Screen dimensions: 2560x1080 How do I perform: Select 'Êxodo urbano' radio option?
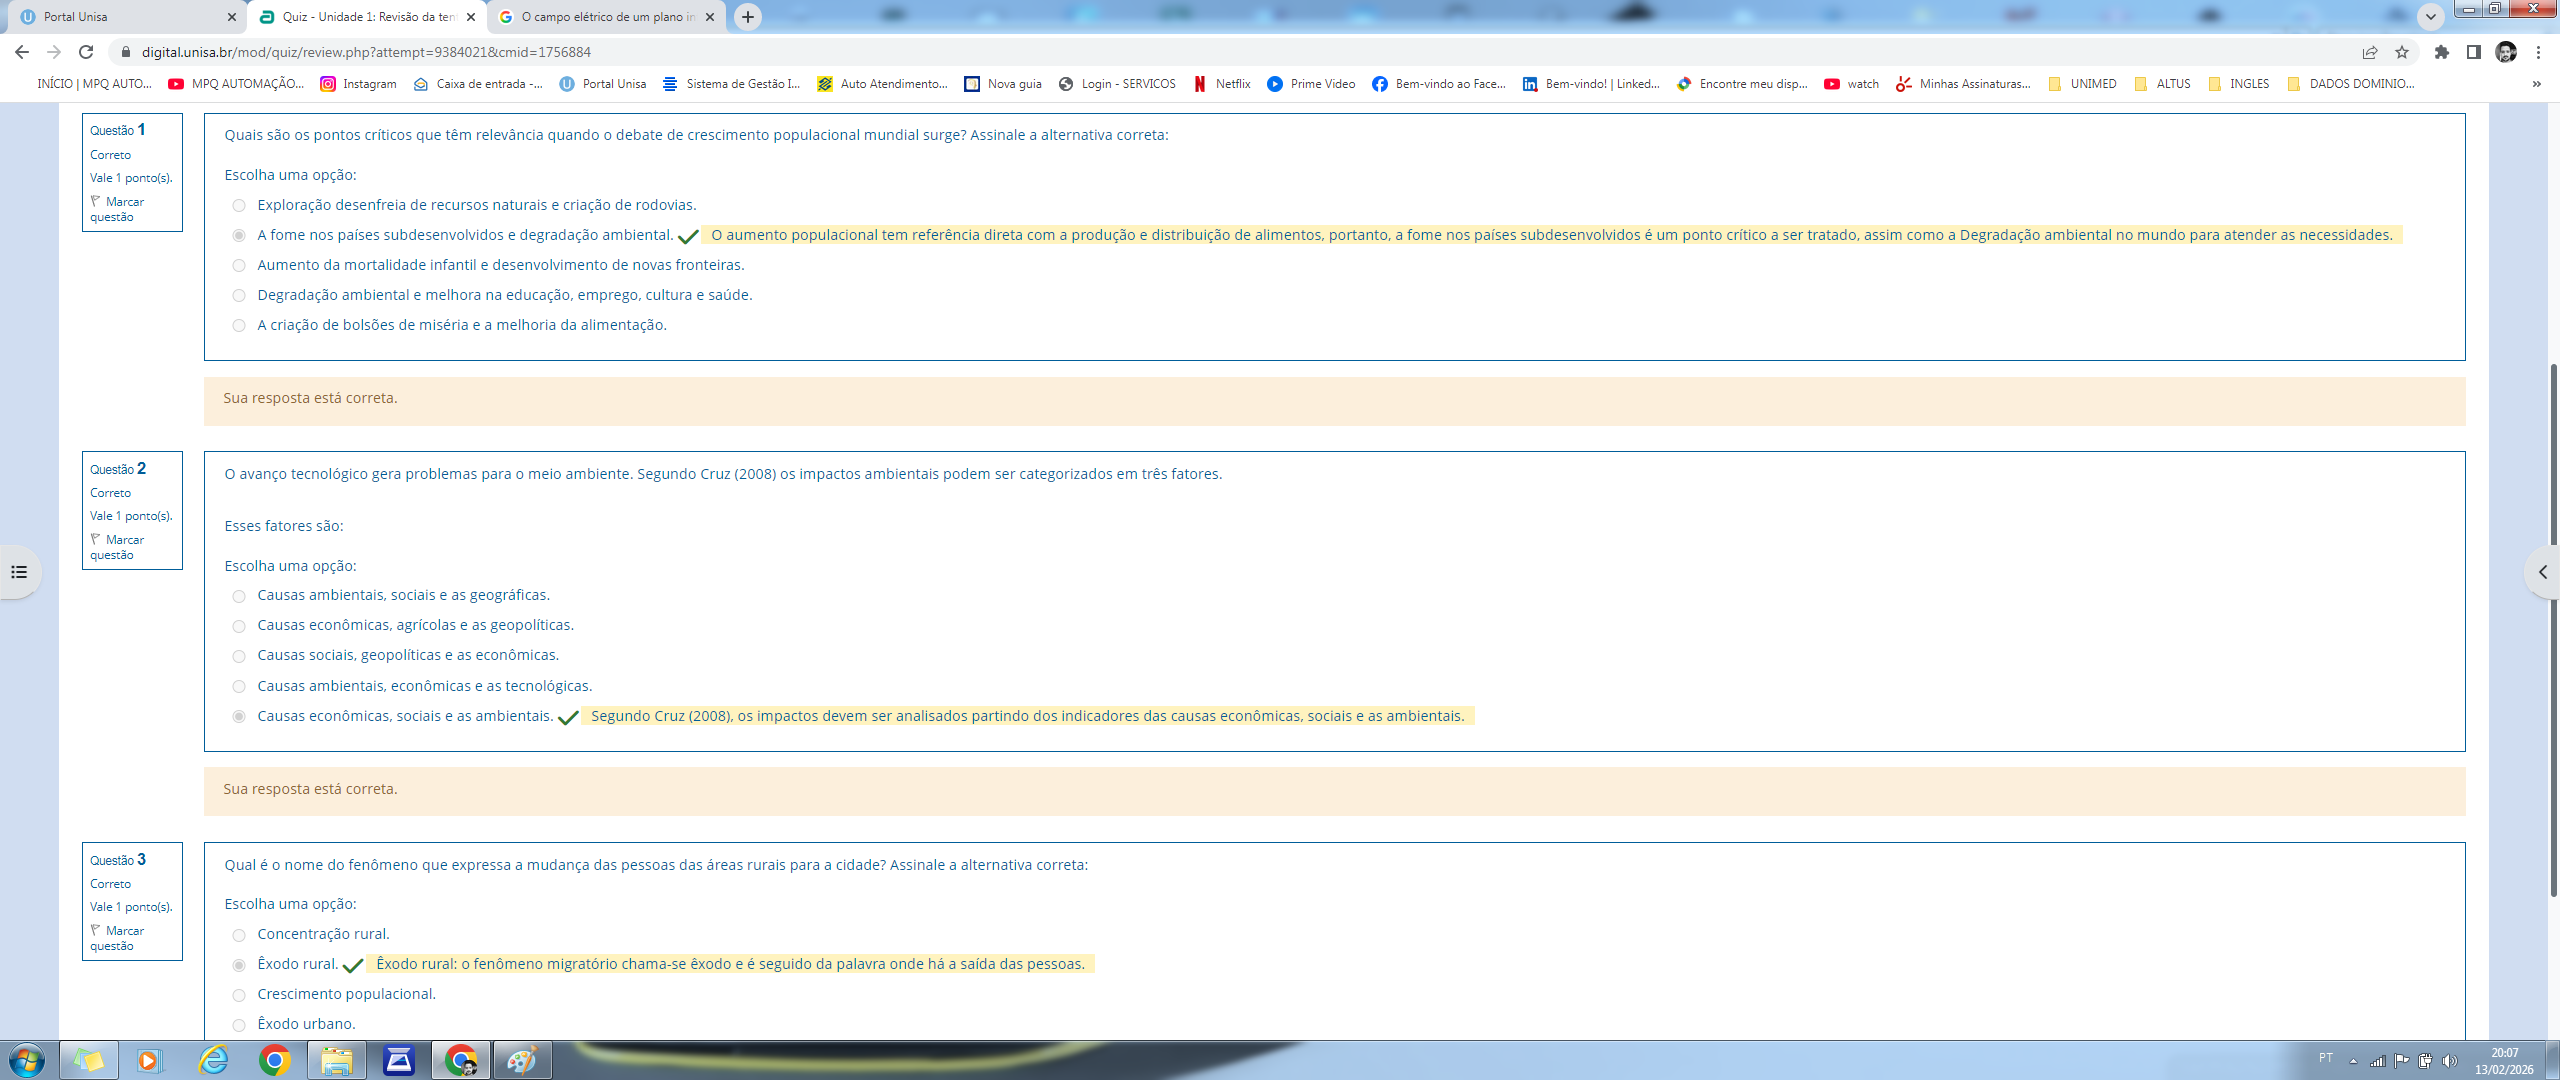pos(239,1025)
